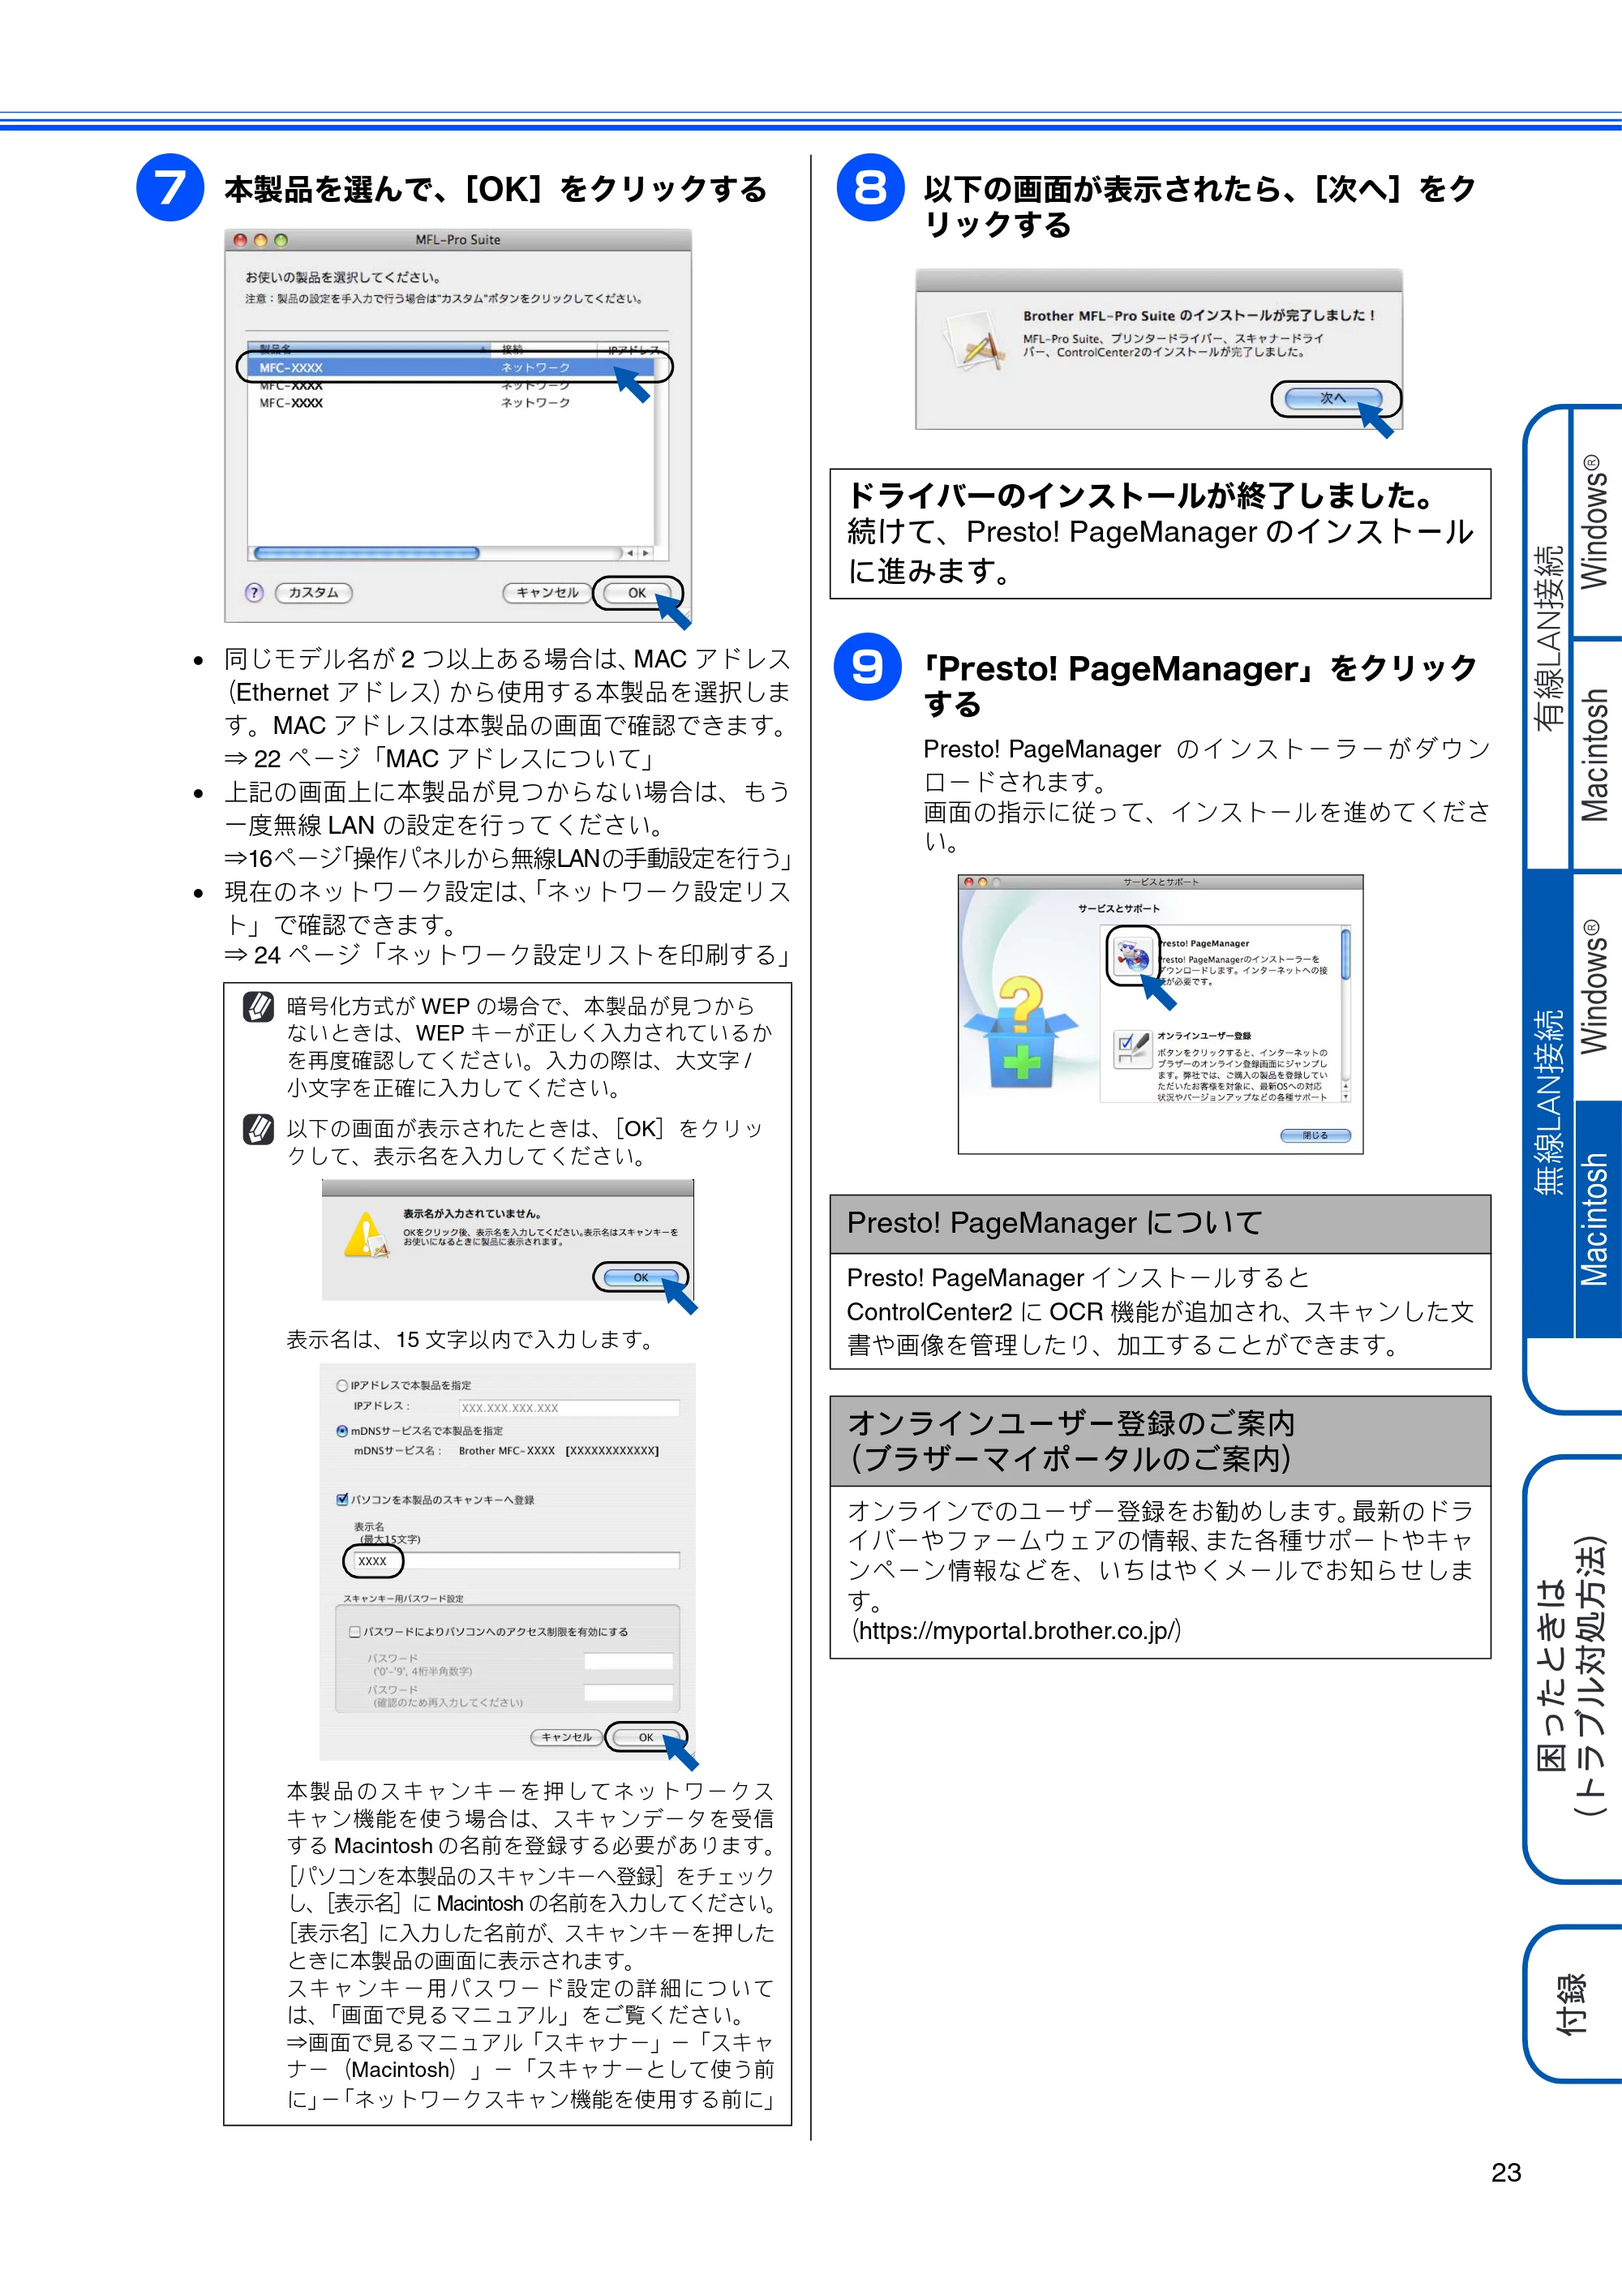This screenshot has width=1622, height=2296.
Task: Click the 表示名 display name input field
Action: click(x=517, y=1560)
